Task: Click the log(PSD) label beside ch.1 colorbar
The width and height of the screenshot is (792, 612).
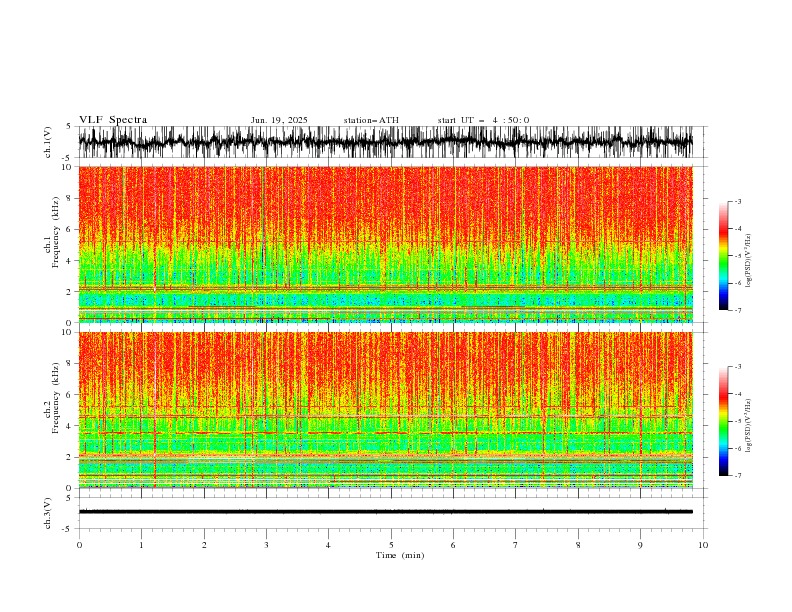Action: pyautogui.click(x=749, y=261)
